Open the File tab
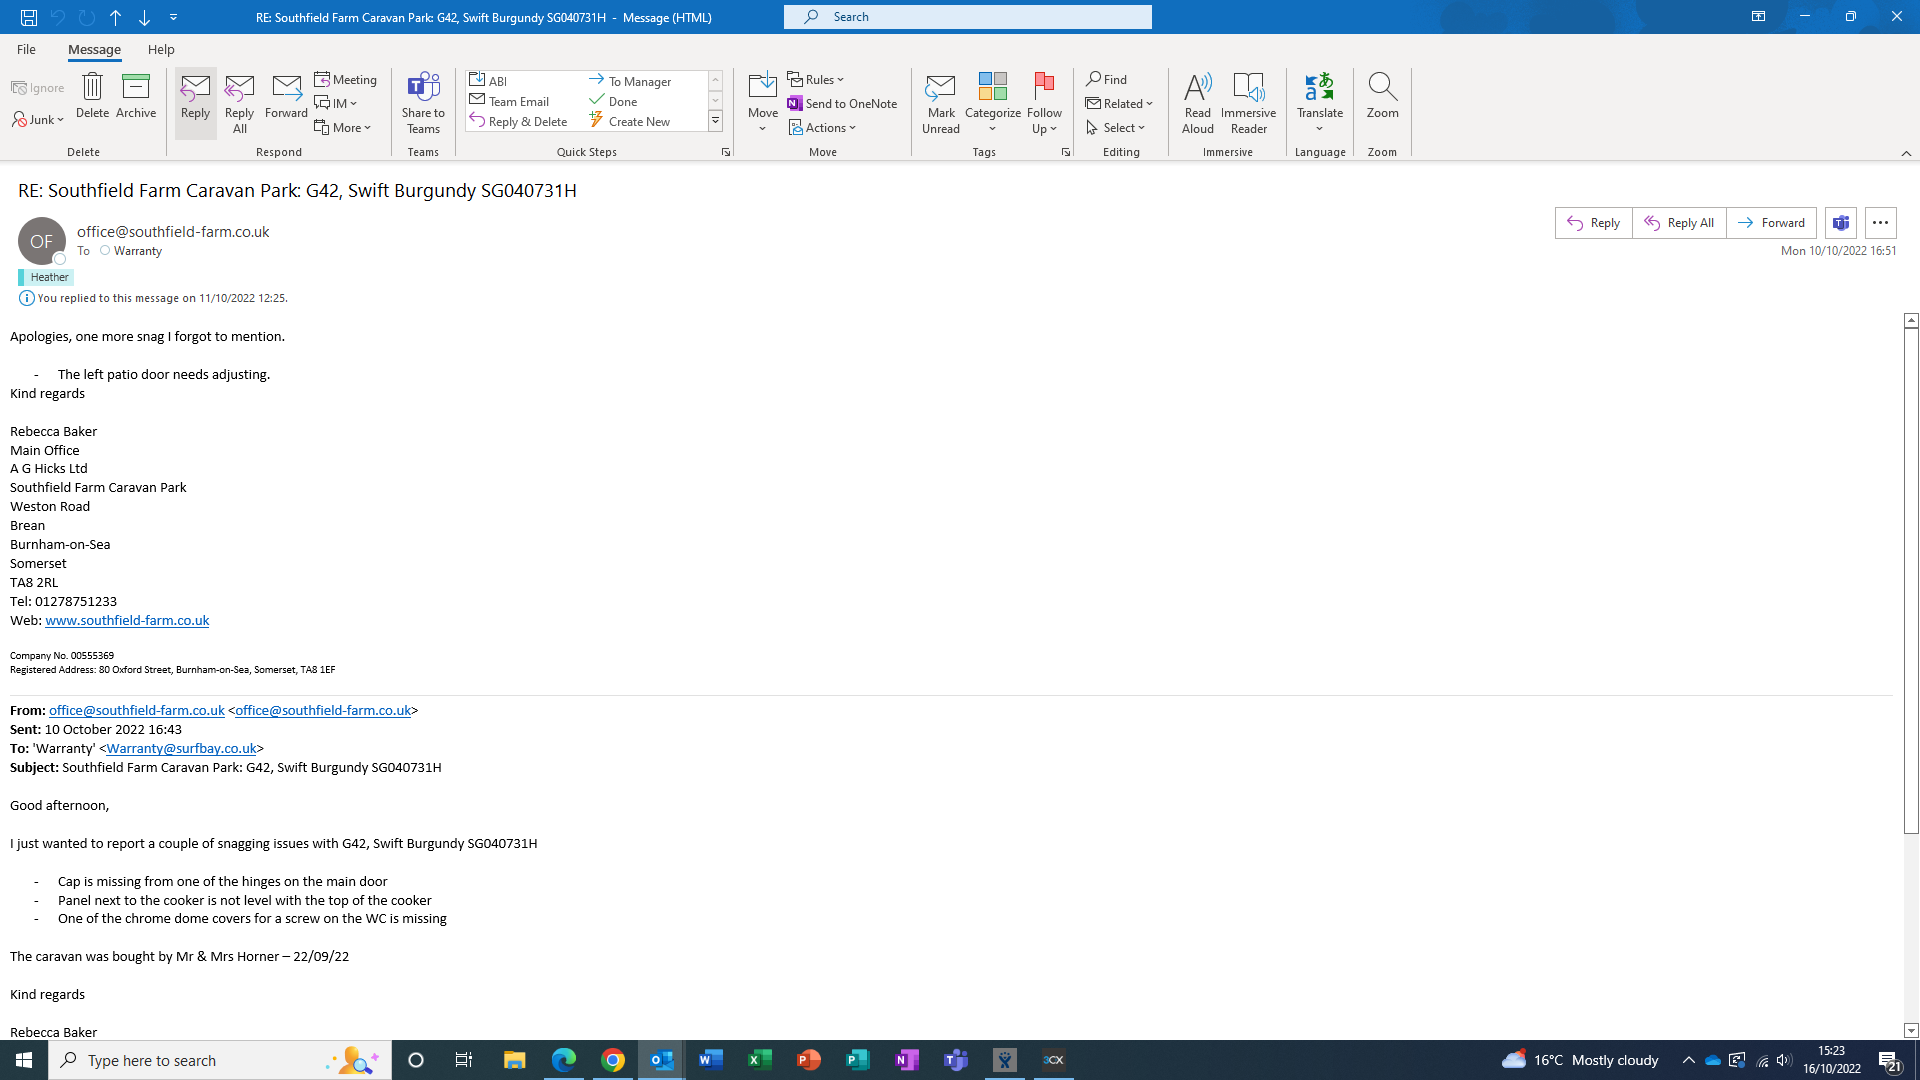 (x=26, y=49)
